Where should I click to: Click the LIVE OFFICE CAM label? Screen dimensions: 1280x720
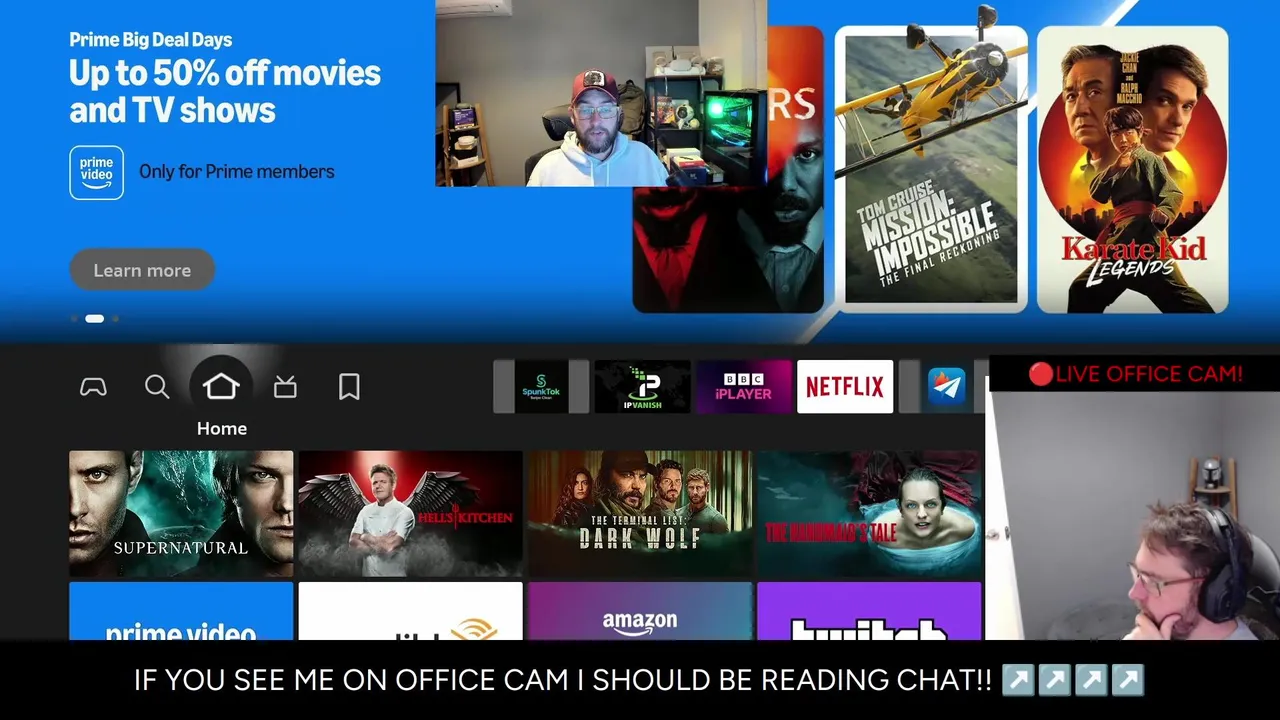(x=1135, y=374)
